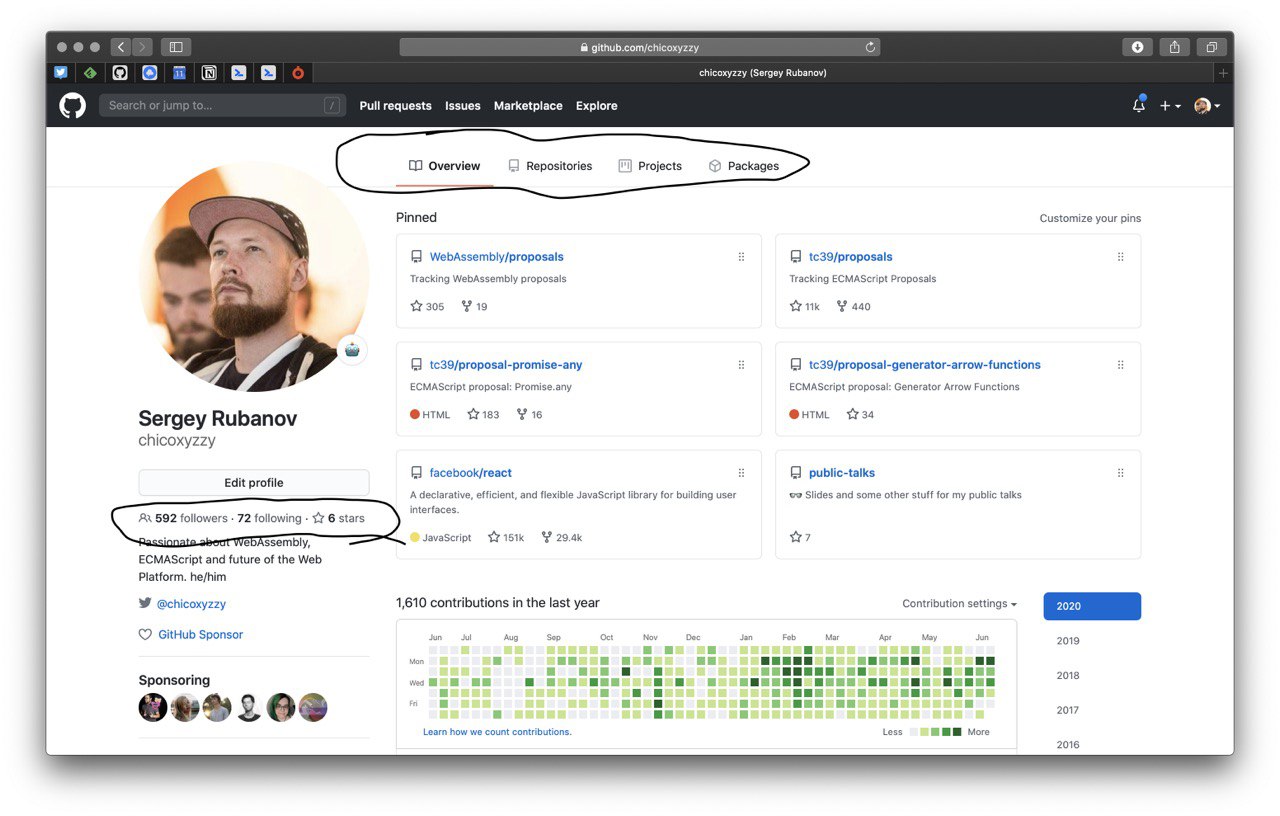Click the gray legend square beside Less

point(914,732)
